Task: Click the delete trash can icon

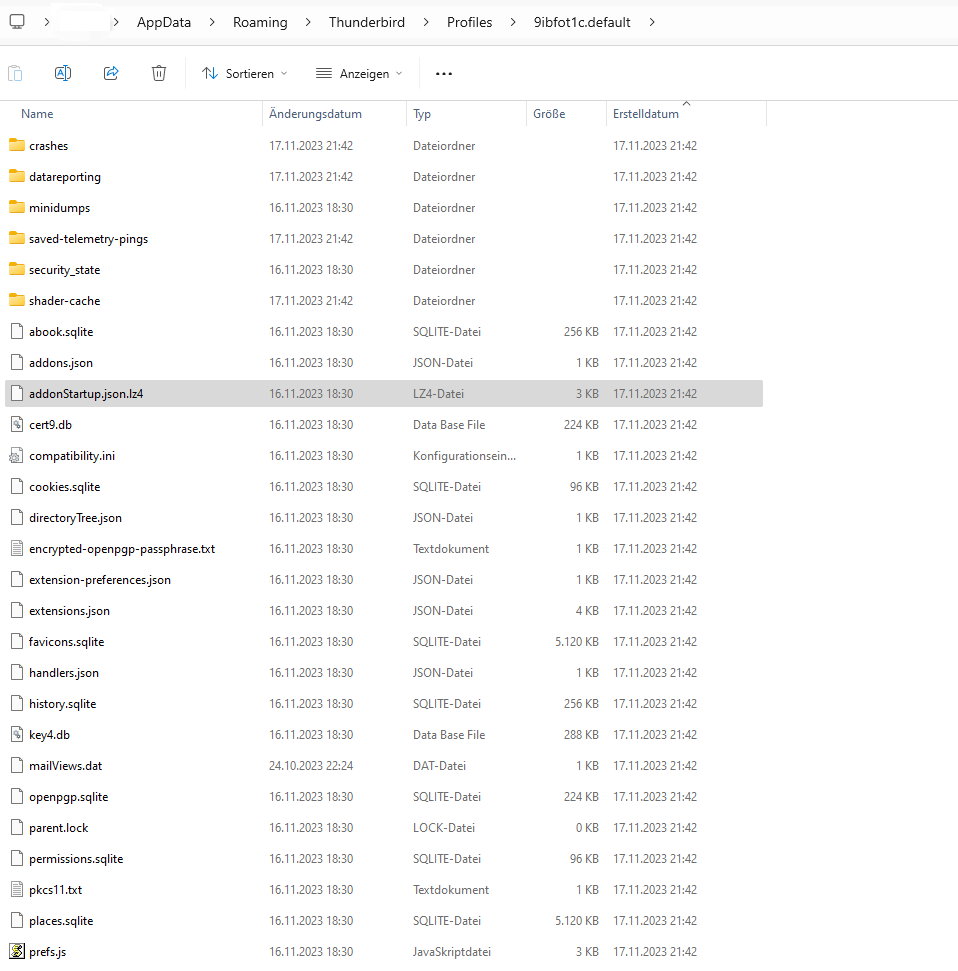Action: click(159, 73)
